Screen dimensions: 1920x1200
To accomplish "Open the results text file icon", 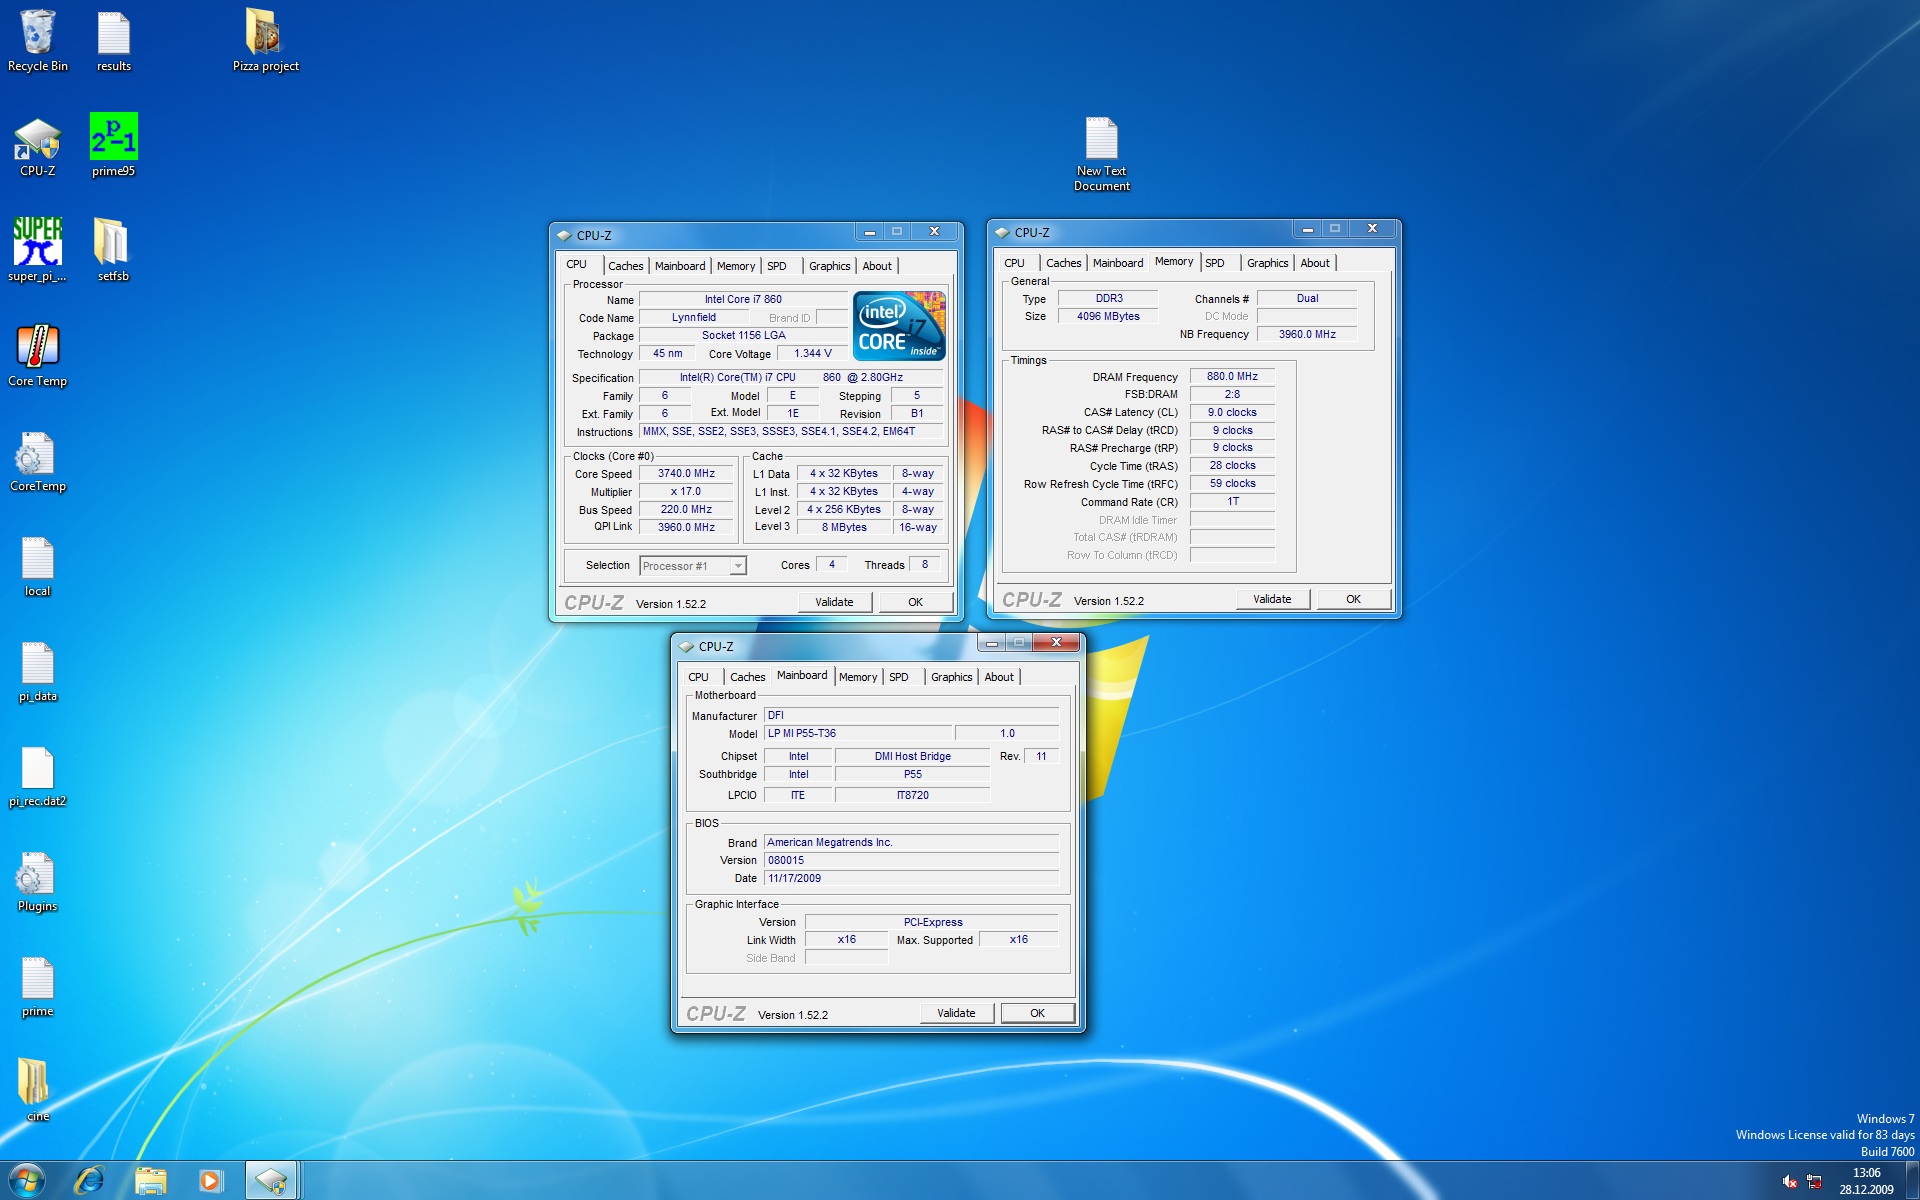I will 113,40.
